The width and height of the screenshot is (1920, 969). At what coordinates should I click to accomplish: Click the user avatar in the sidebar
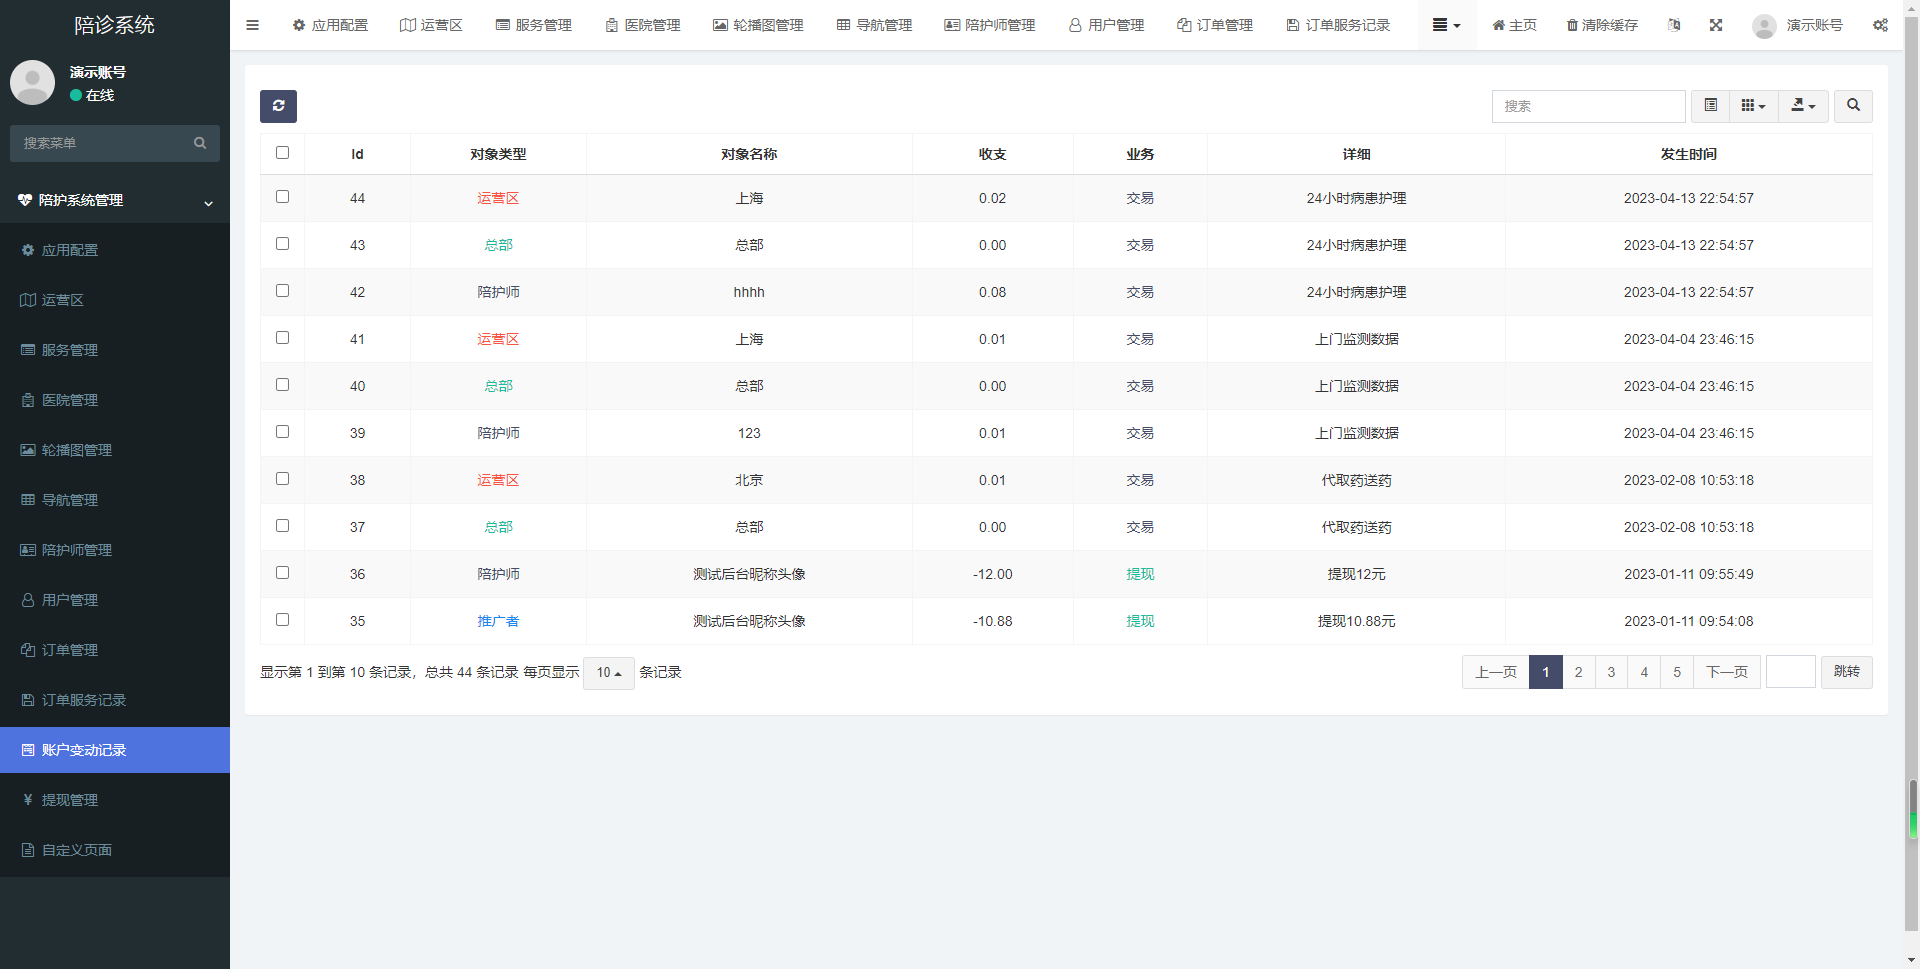tap(33, 83)
